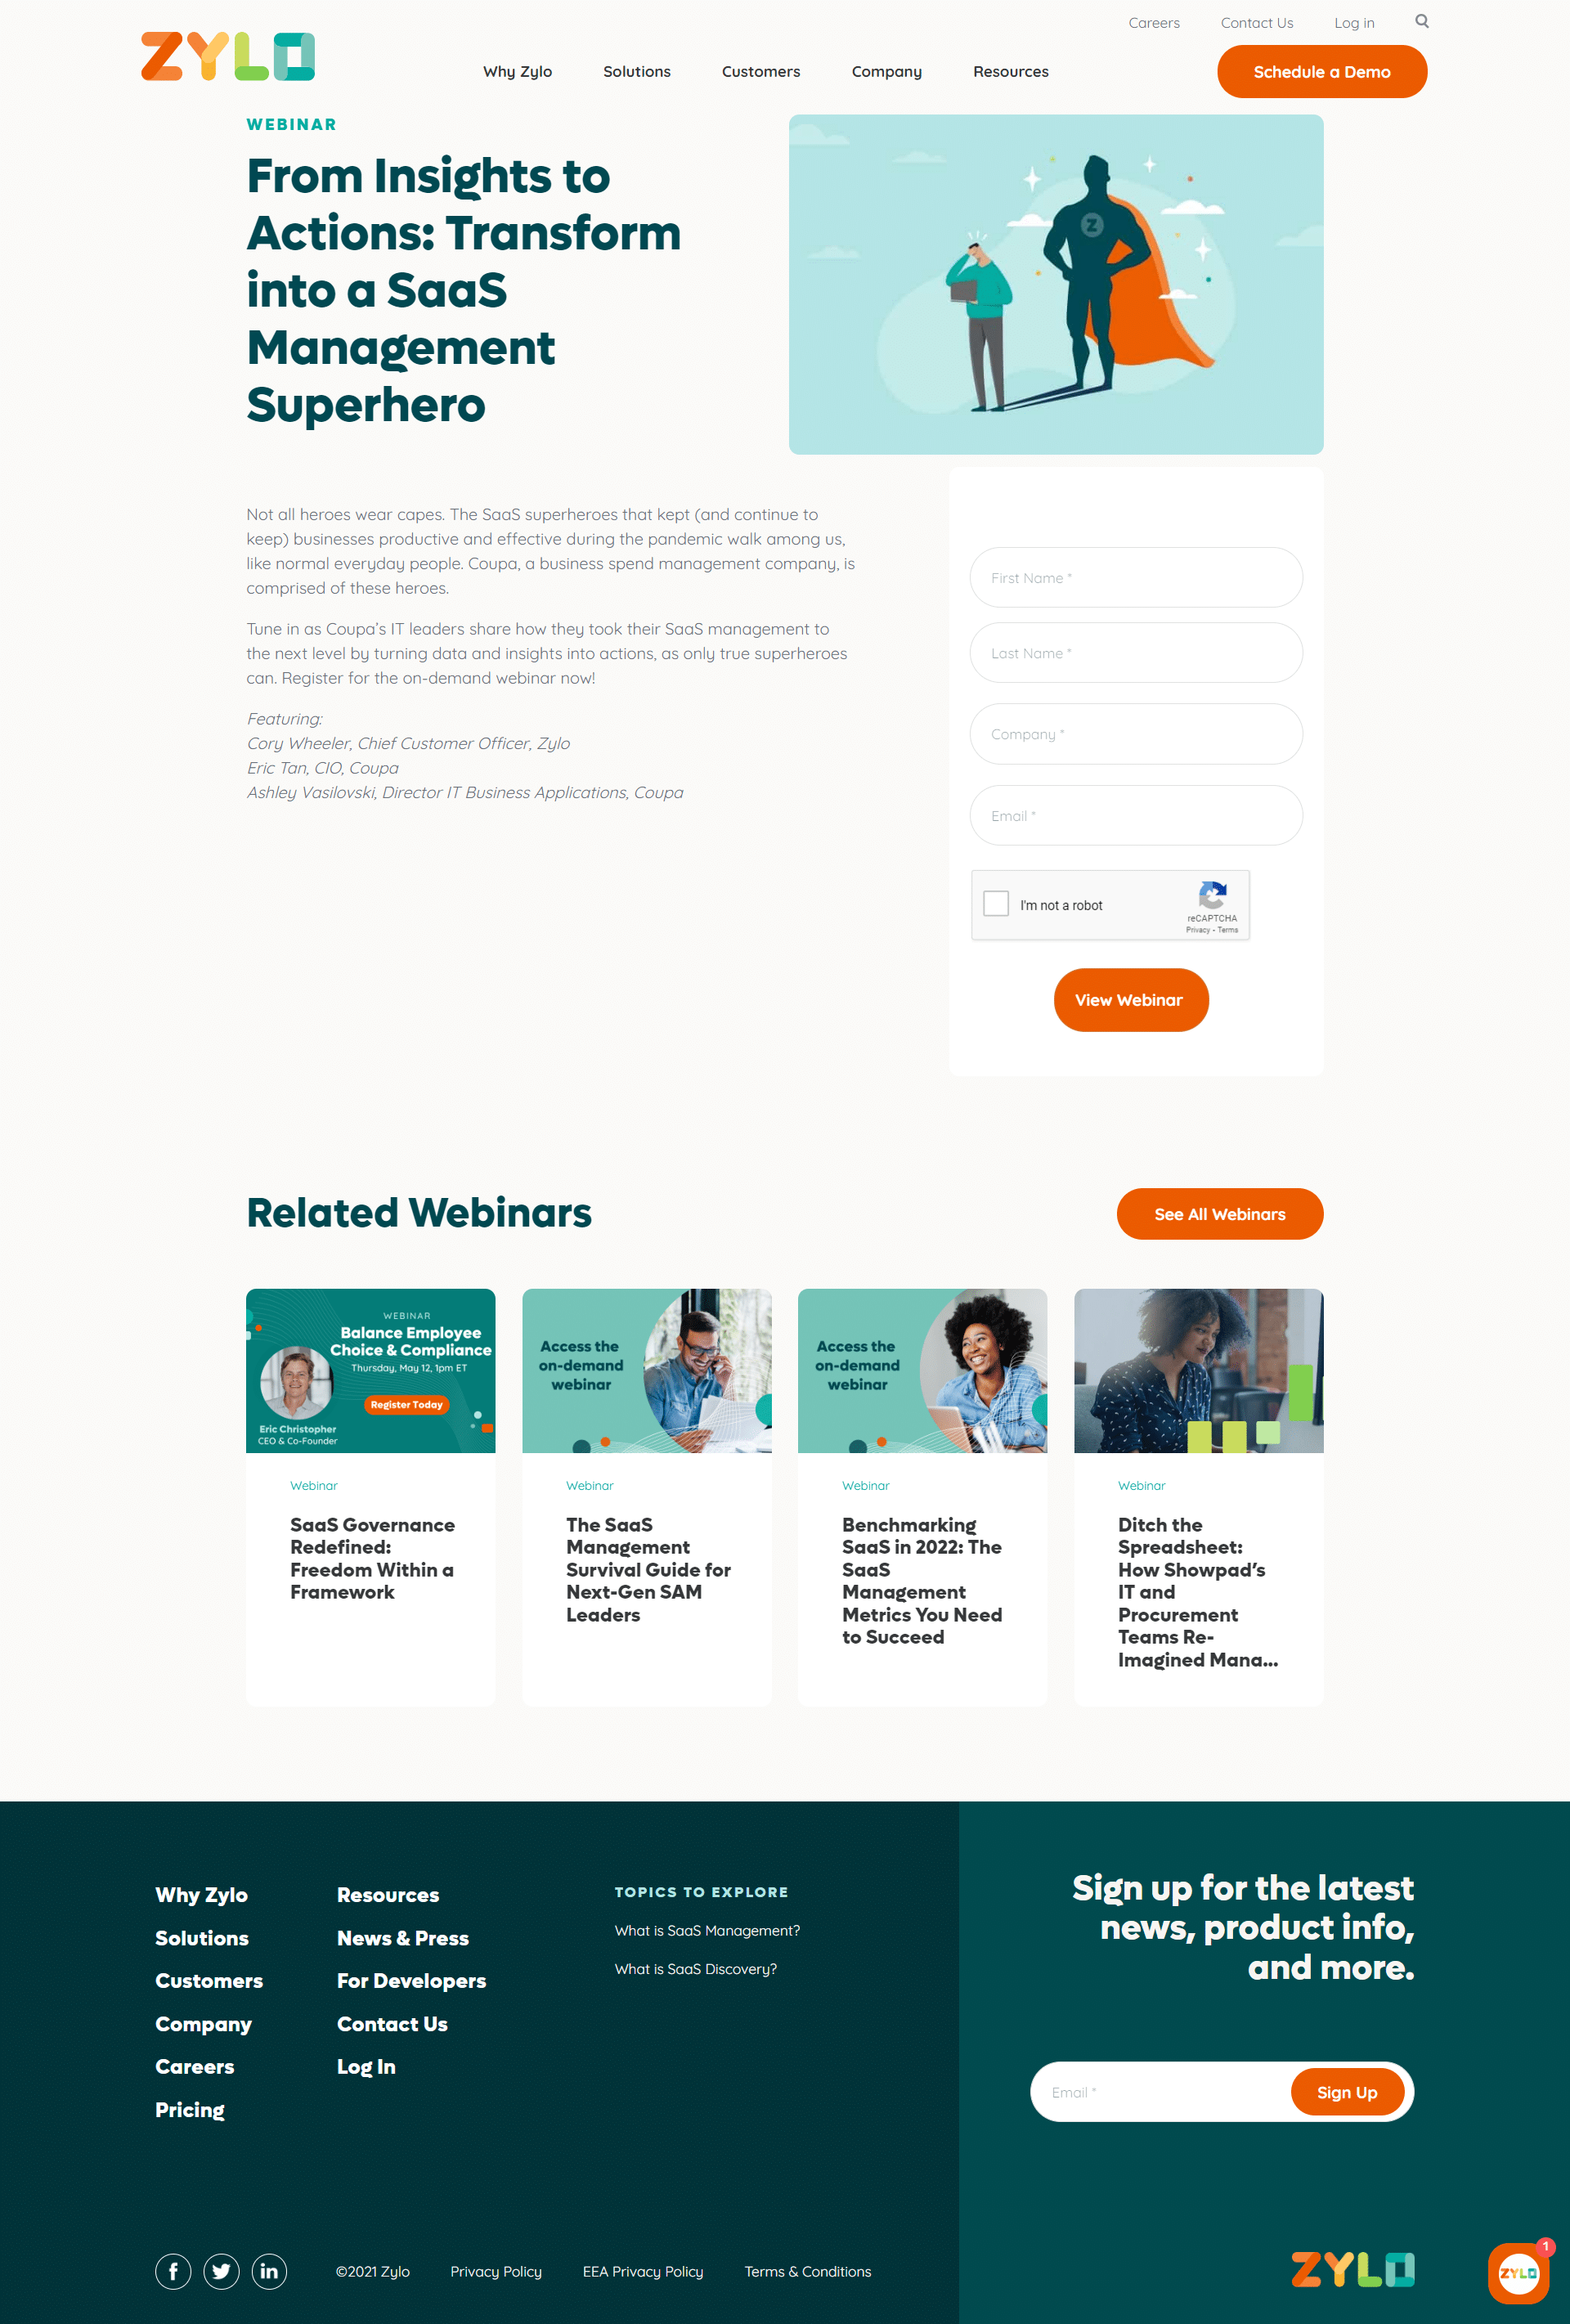
Task: Click the Schedule a Demo button
Action: pyautogui.click(x=1321, y=72)
